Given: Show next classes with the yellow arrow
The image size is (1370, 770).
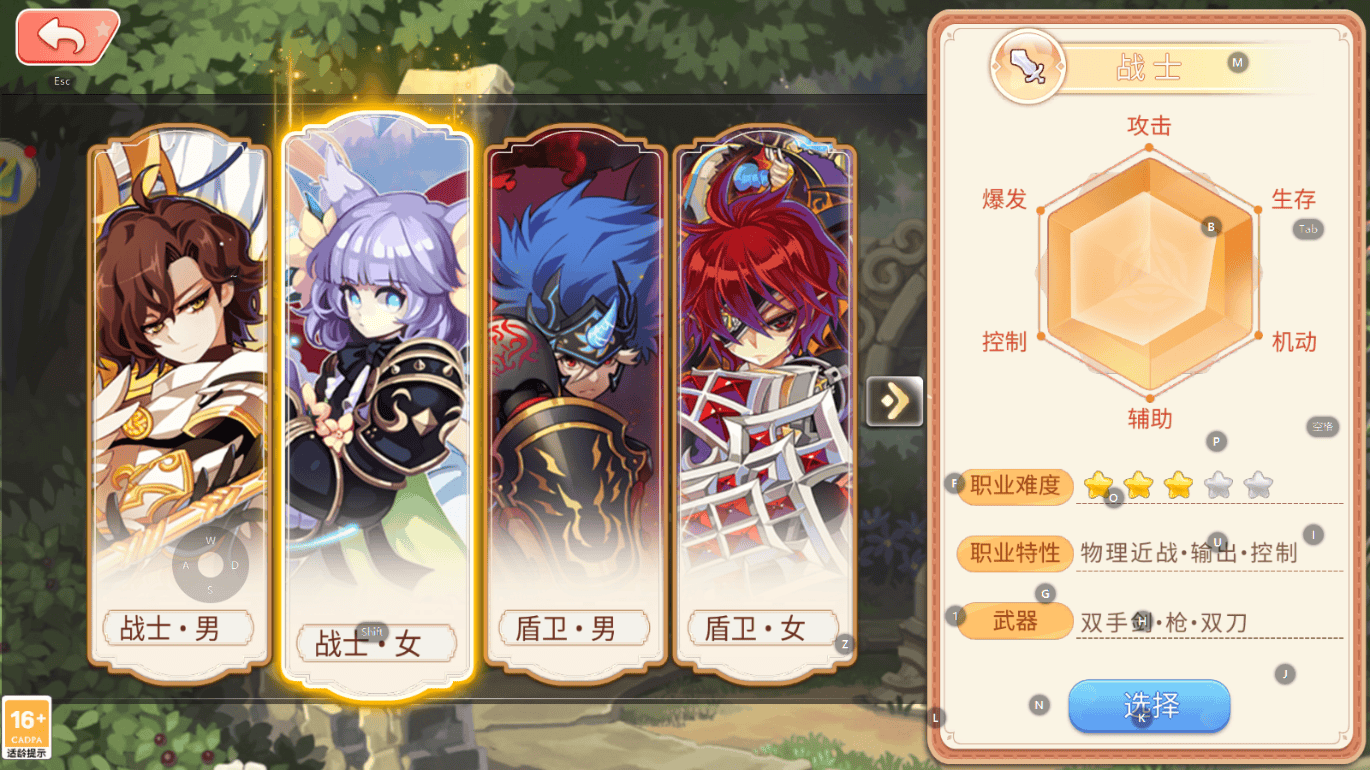Looking at the screenshot, I should click(894, 401).
